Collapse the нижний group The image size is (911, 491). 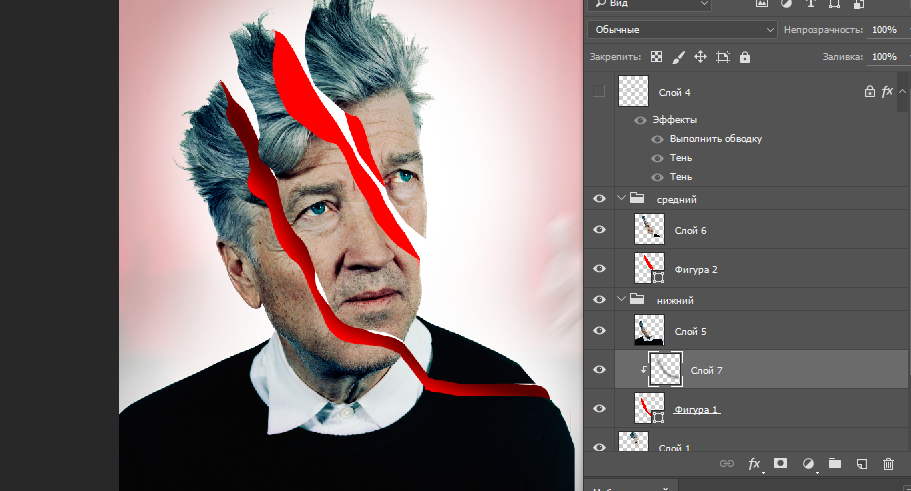(x=621, y=299)
